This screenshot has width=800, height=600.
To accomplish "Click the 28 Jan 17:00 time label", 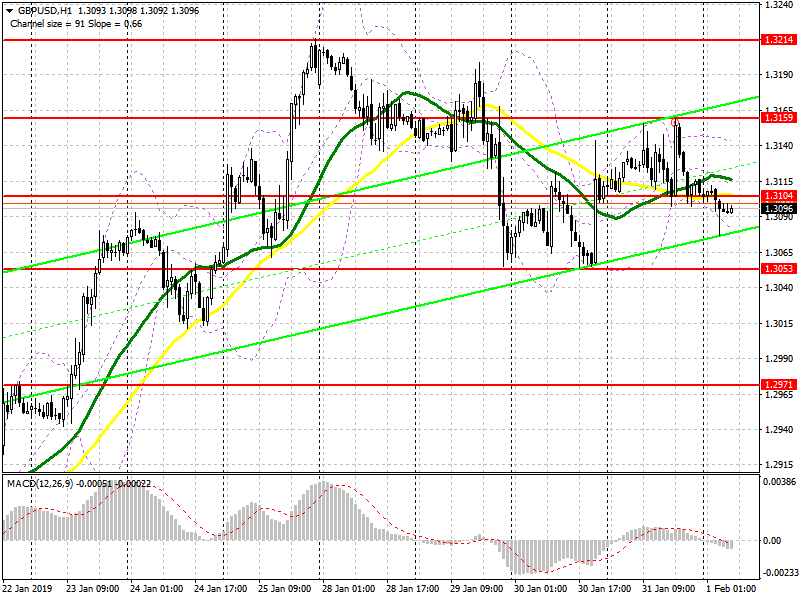I will coord(413,588).
